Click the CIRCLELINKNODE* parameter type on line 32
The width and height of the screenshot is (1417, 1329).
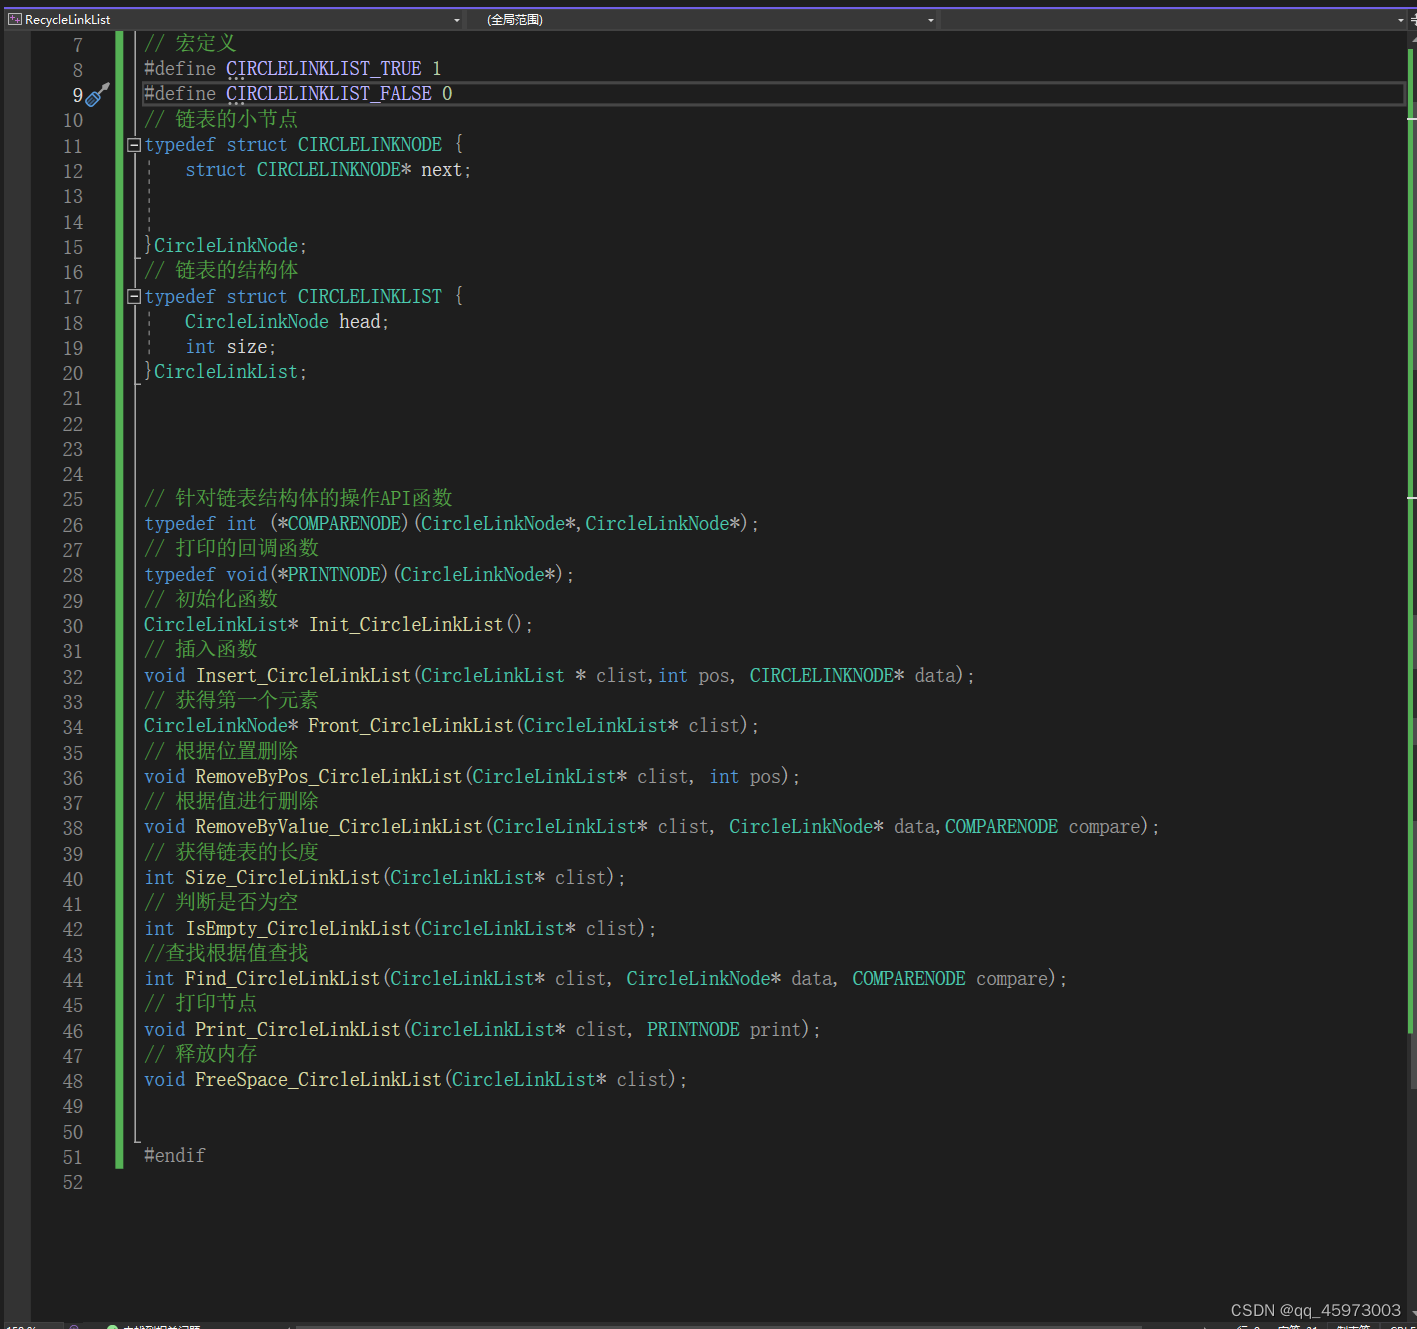pyautogui.click(x=827, y=676)
